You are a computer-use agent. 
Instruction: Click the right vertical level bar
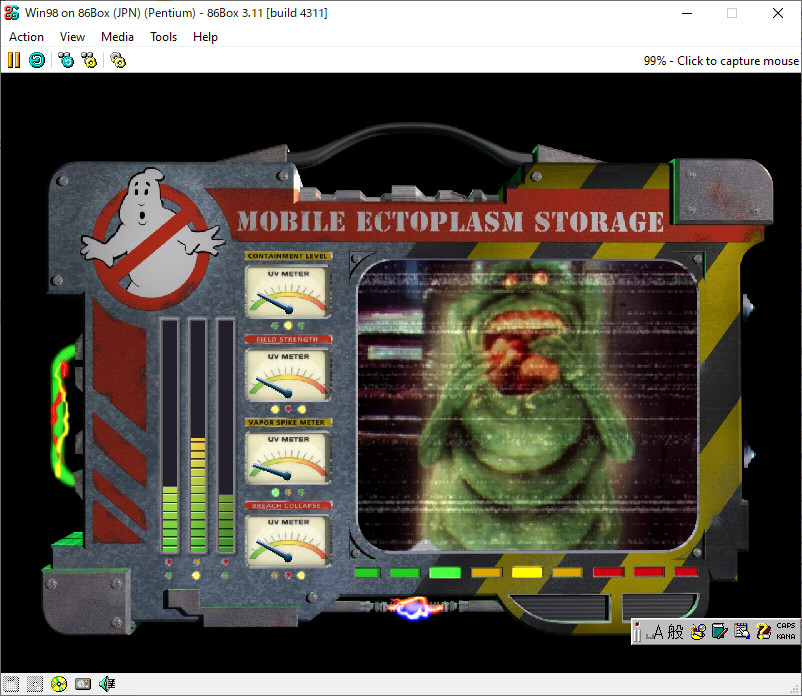226,436
